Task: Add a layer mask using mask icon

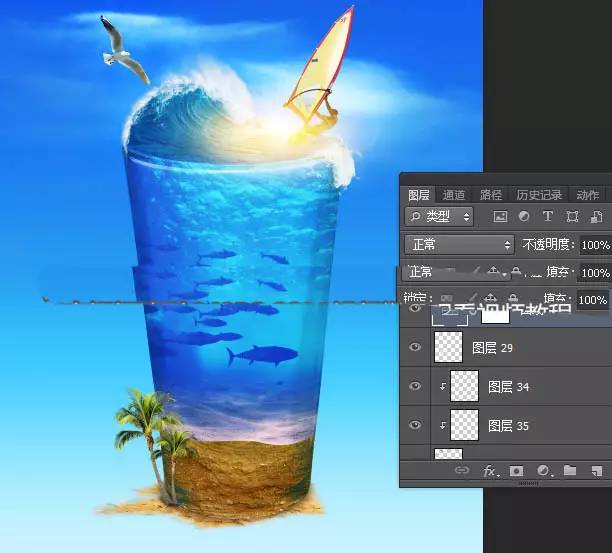Action: pyautogui.click(x=517, y=470)
